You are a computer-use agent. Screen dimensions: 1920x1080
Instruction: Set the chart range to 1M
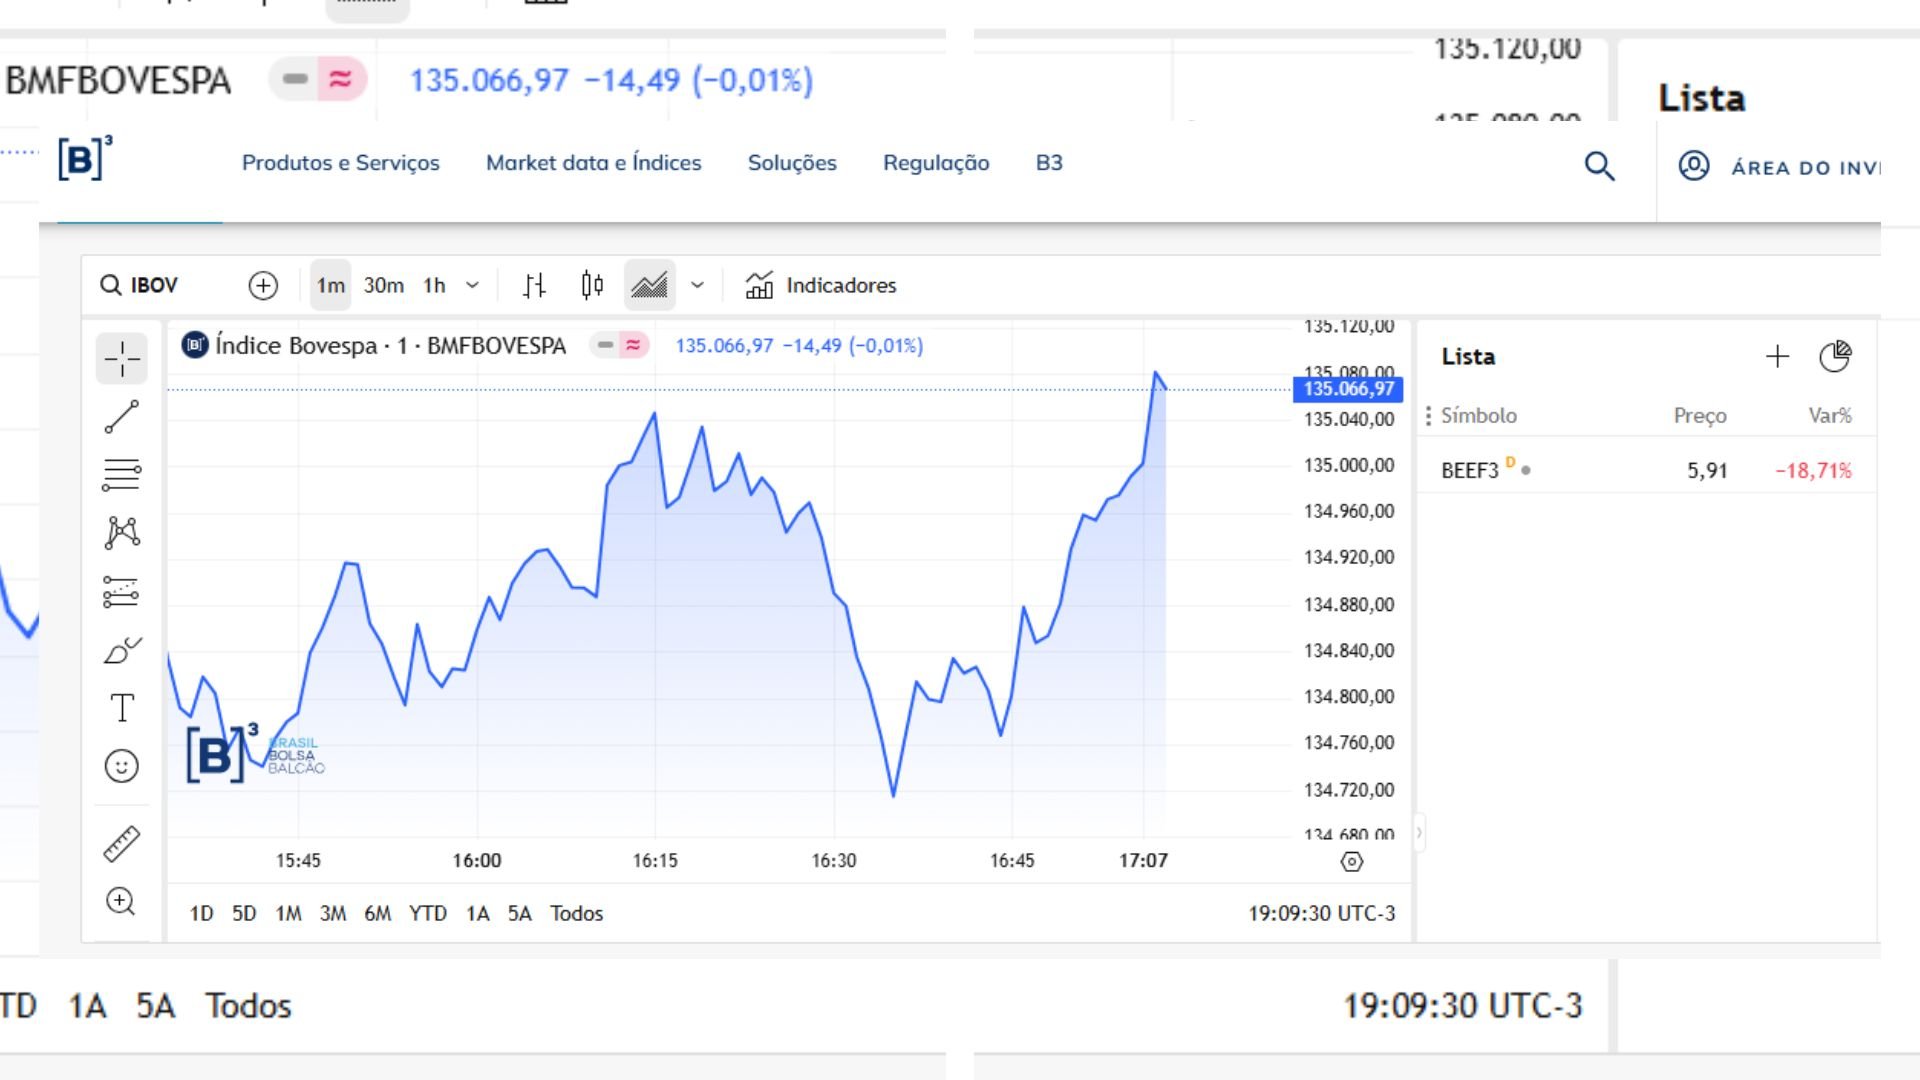pyautogui.click(x=288, y=914)
